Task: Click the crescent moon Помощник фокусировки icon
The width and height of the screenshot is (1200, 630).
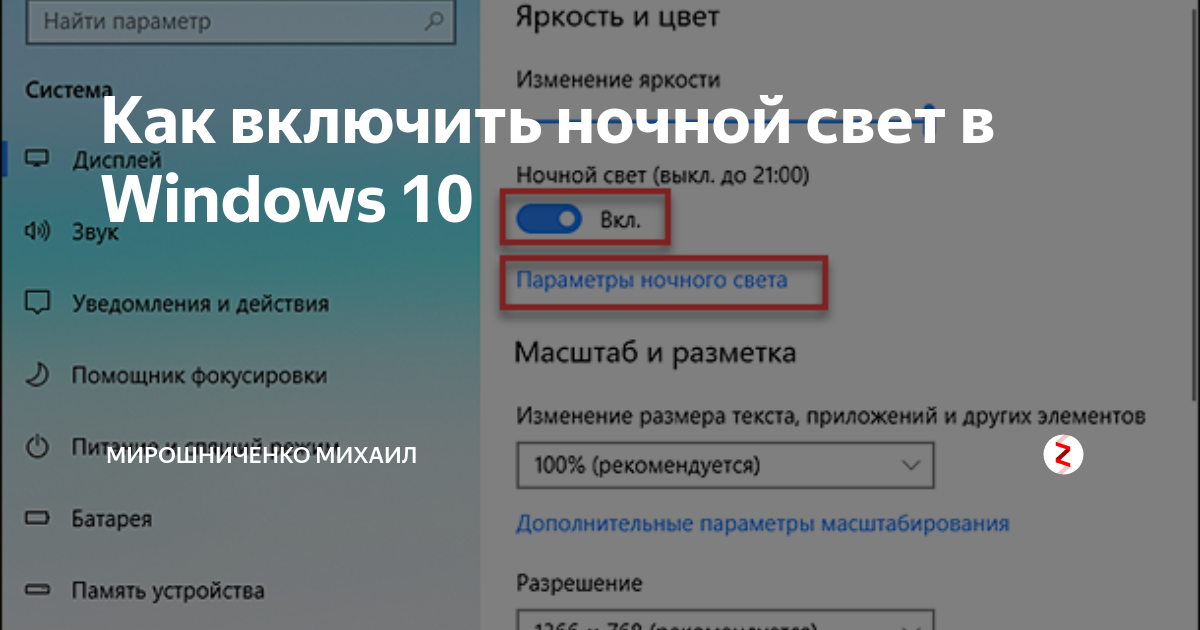Action: click(x=39, y=375)
